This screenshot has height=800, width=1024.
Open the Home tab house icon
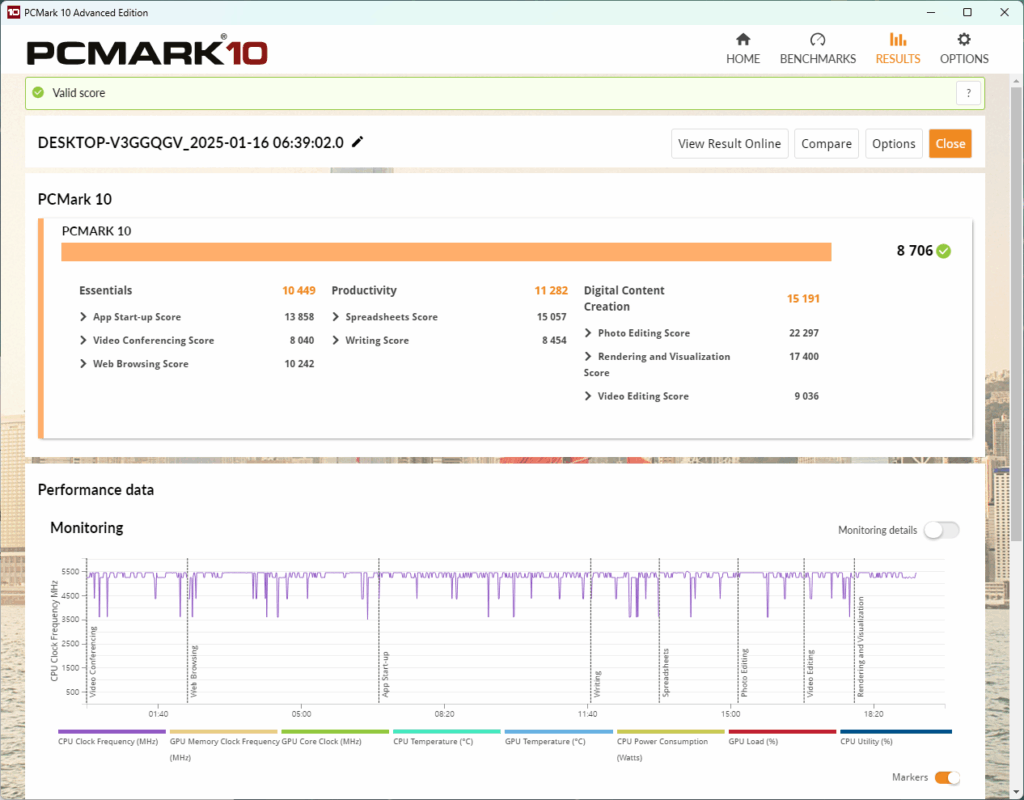click(743, 39)
